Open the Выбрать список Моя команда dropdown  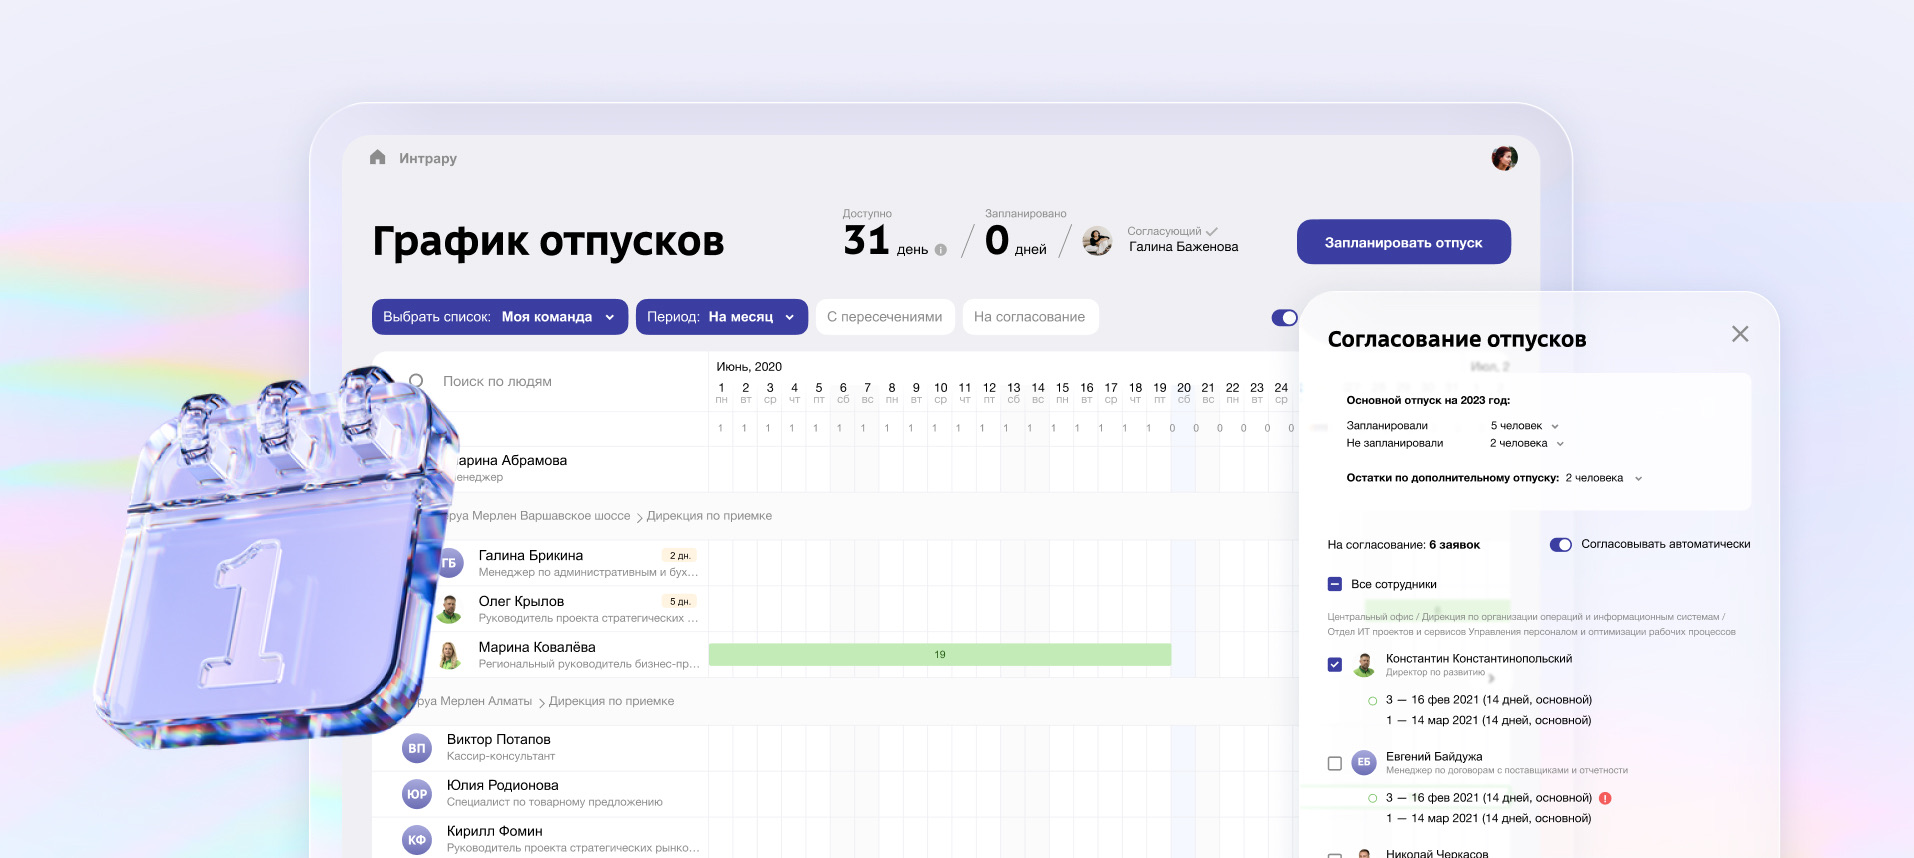pyautogui.click(x=499, y=317)
